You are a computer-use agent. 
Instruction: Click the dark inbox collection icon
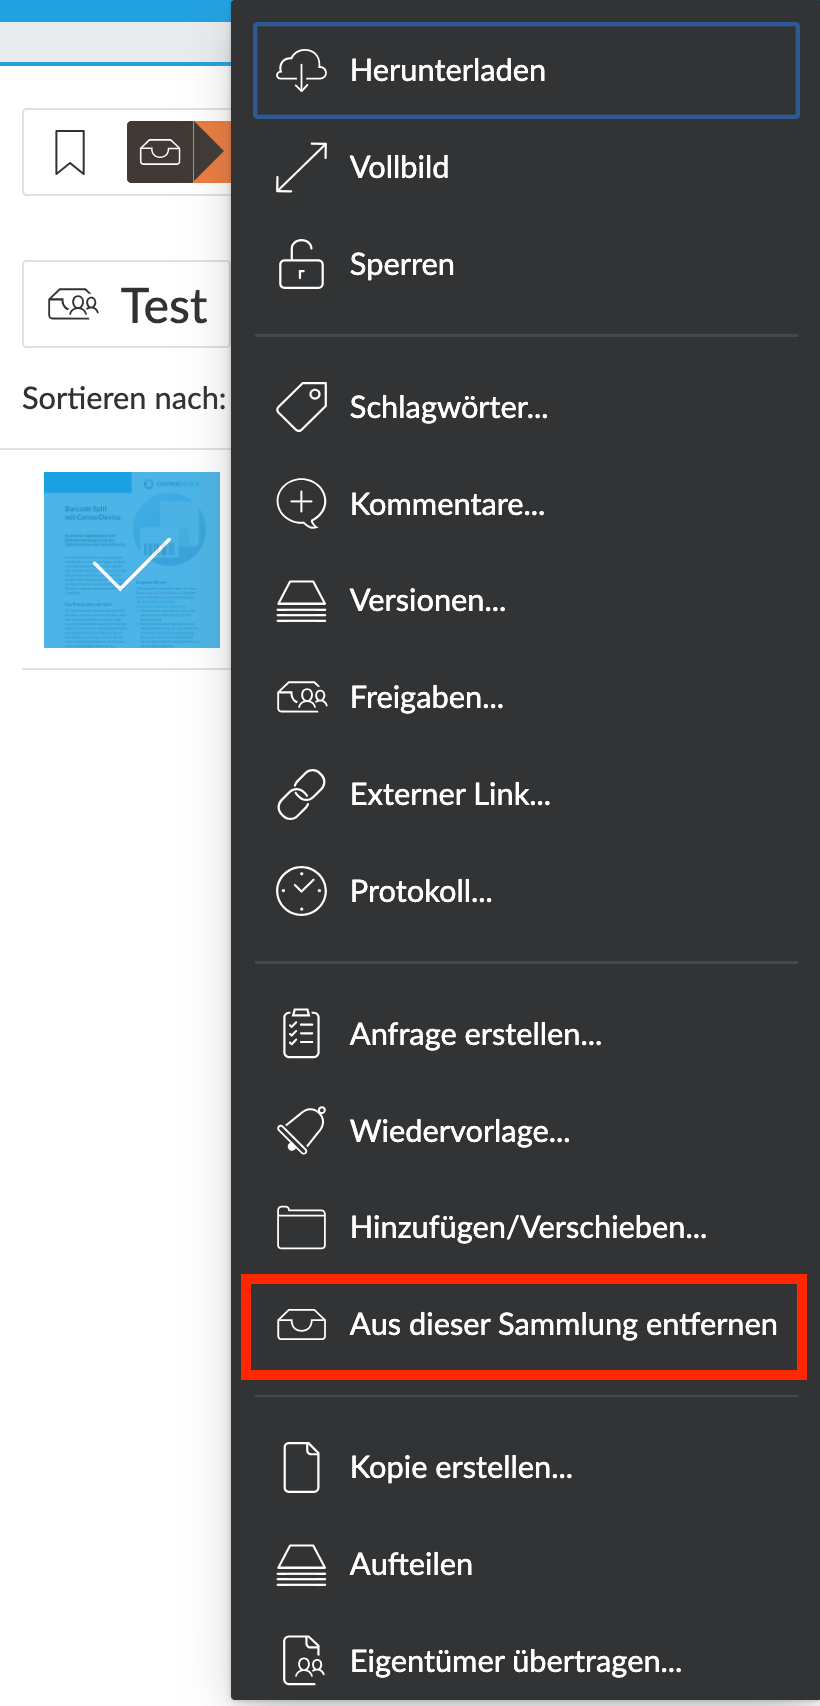(160, 152)
